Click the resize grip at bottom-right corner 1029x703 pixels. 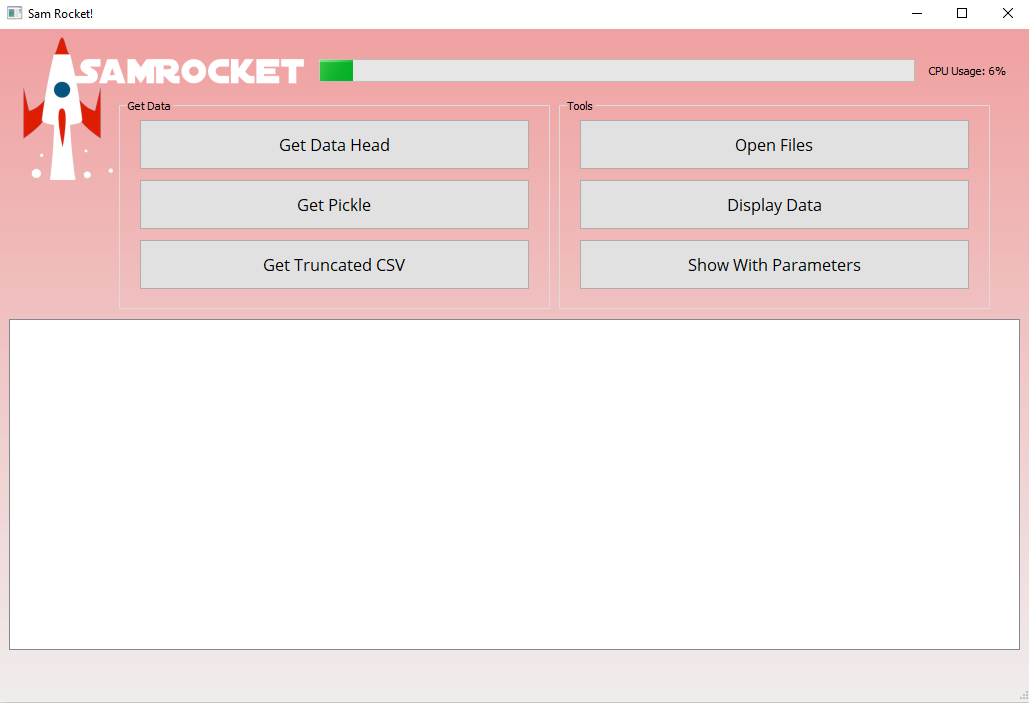(x=1022, y=696)
